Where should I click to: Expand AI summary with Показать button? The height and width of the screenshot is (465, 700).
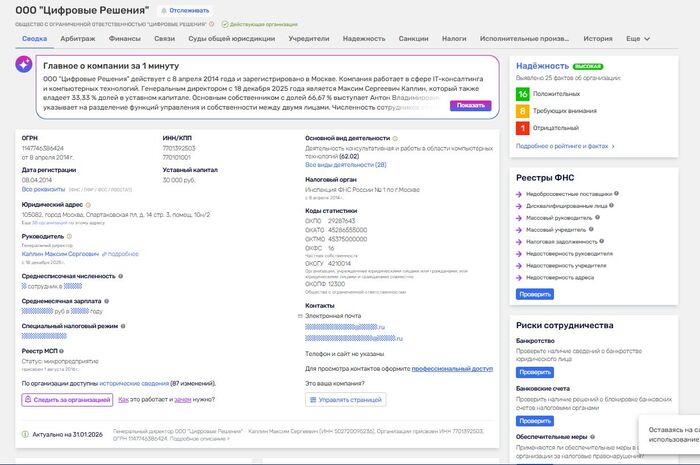click(x=470, y=104)
